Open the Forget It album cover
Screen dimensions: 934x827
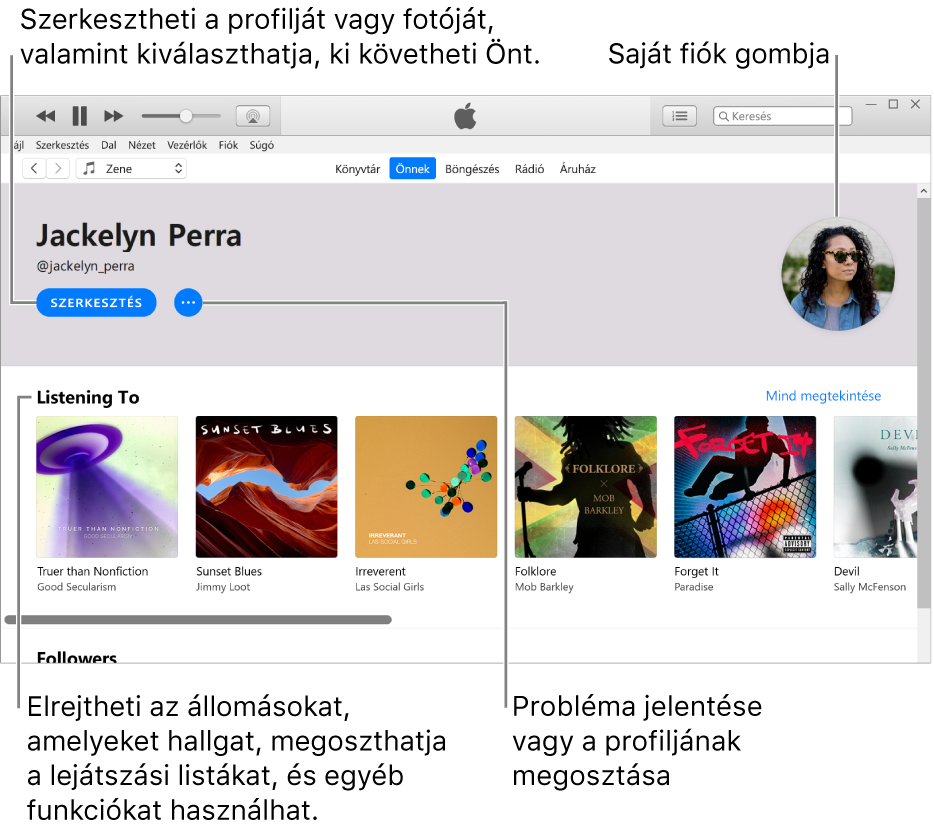745,487
